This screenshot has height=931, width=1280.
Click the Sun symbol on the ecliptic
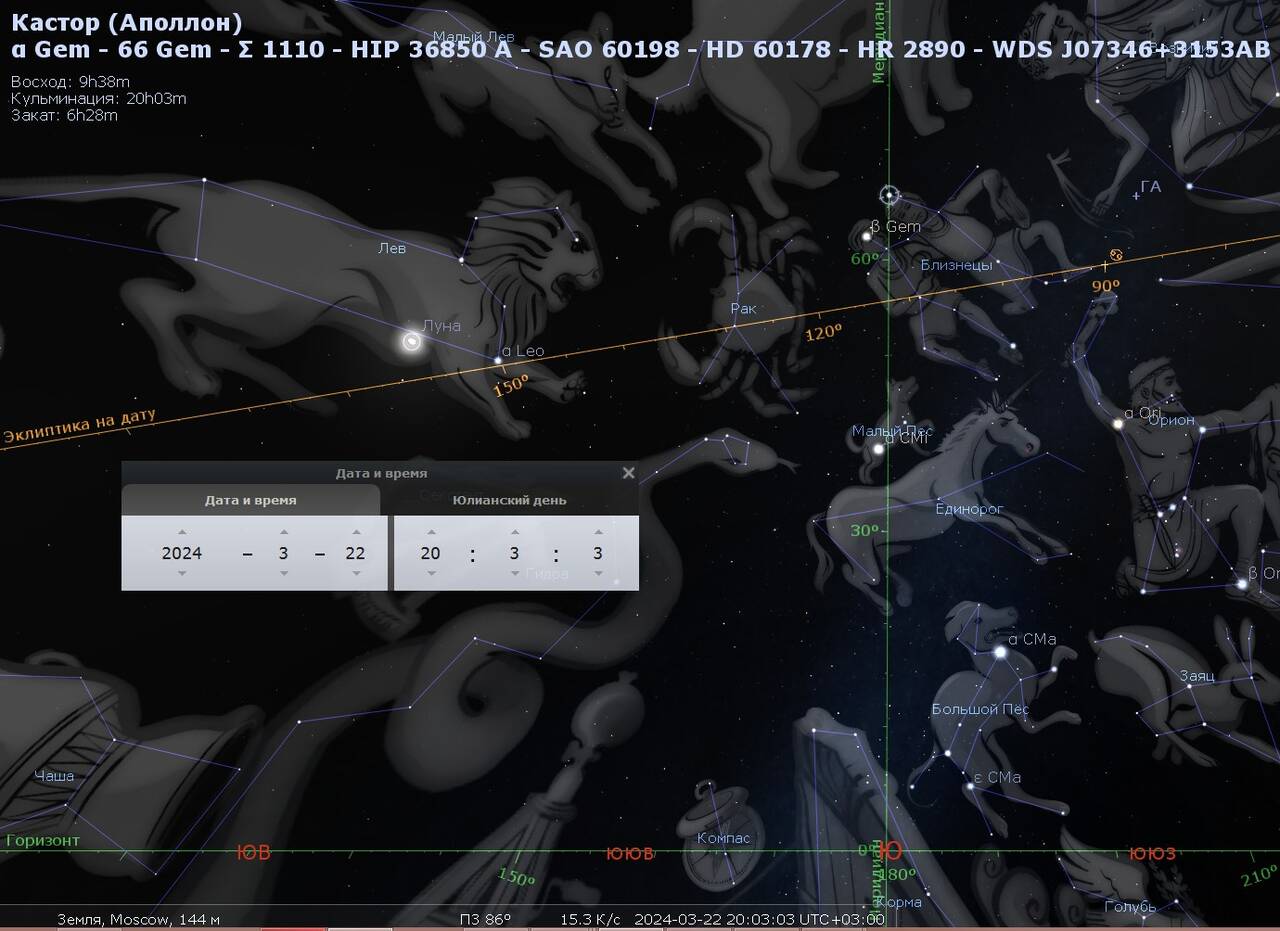(x=1116, y=255)
